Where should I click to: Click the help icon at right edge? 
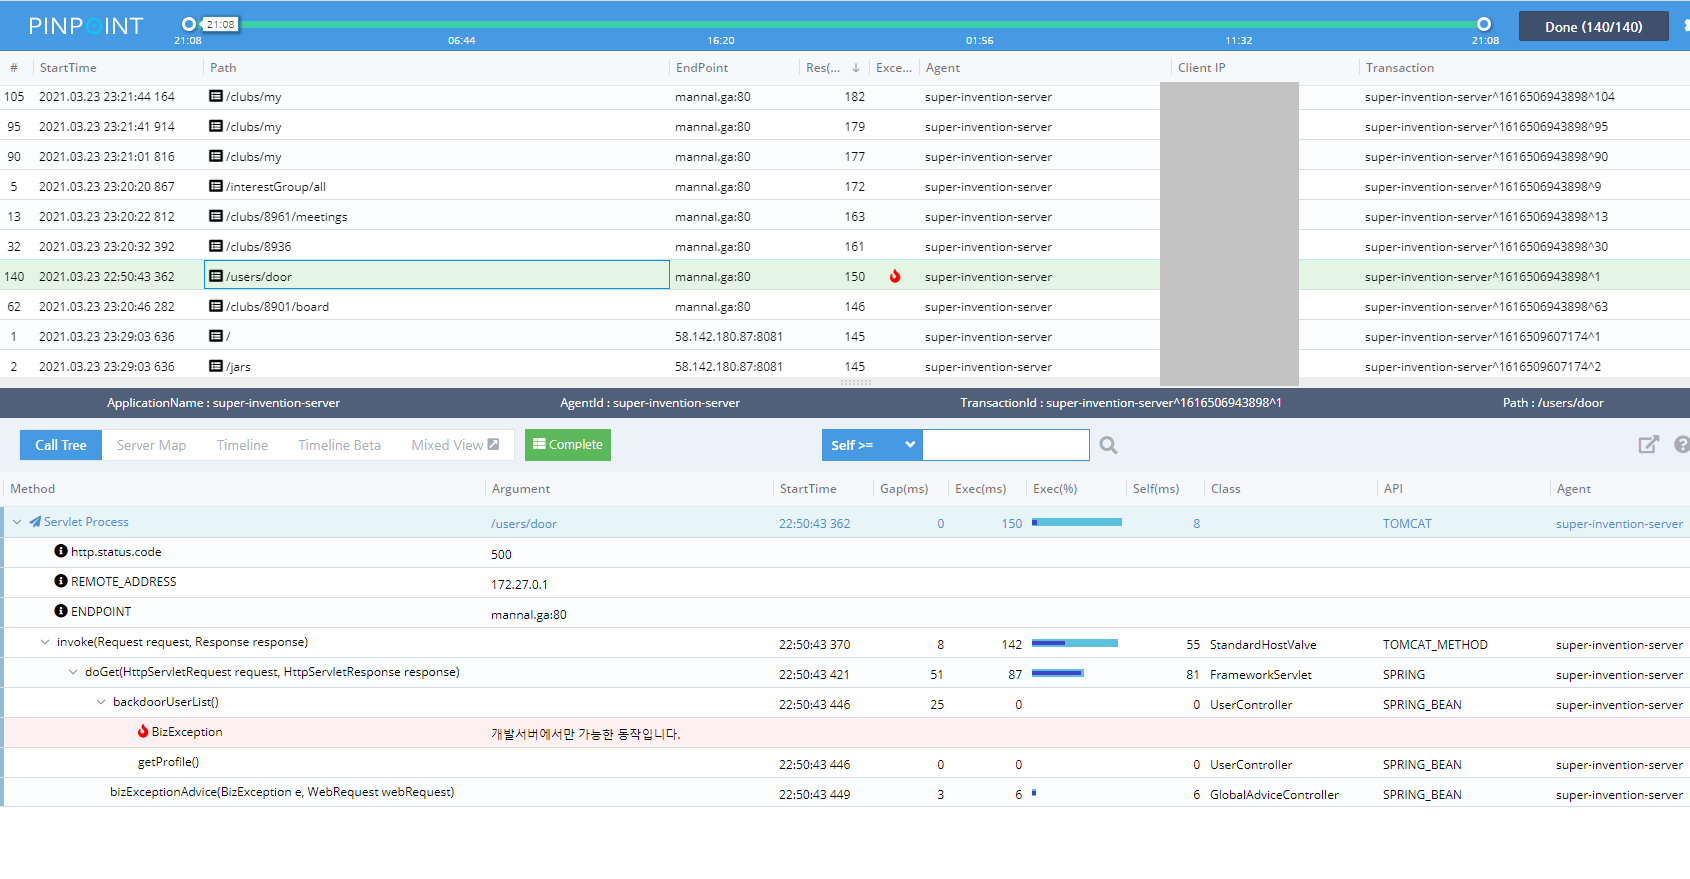[x=1682, y=445]
